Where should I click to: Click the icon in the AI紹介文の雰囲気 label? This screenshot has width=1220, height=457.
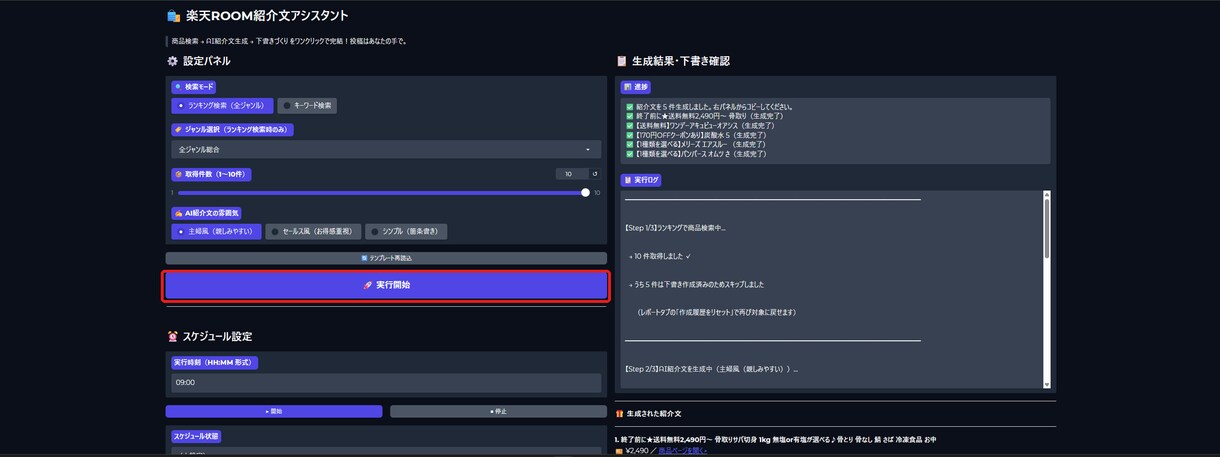point(179,213)
